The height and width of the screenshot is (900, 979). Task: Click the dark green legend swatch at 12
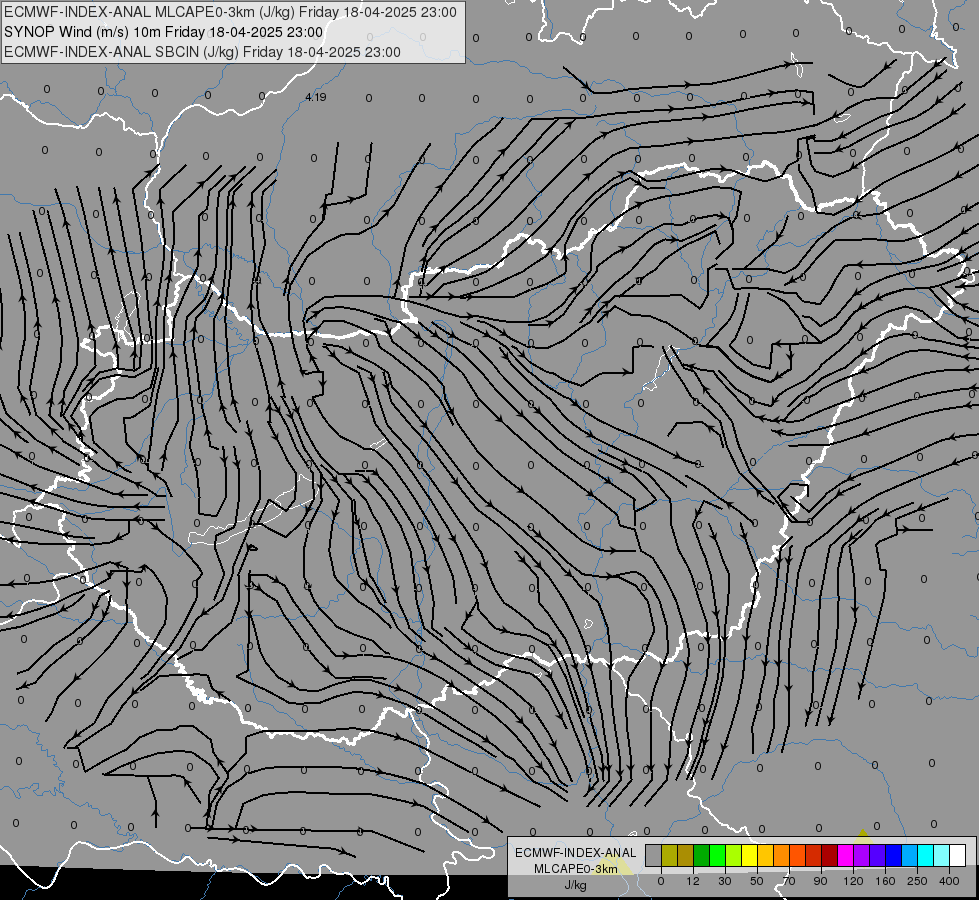coord(702,855)
